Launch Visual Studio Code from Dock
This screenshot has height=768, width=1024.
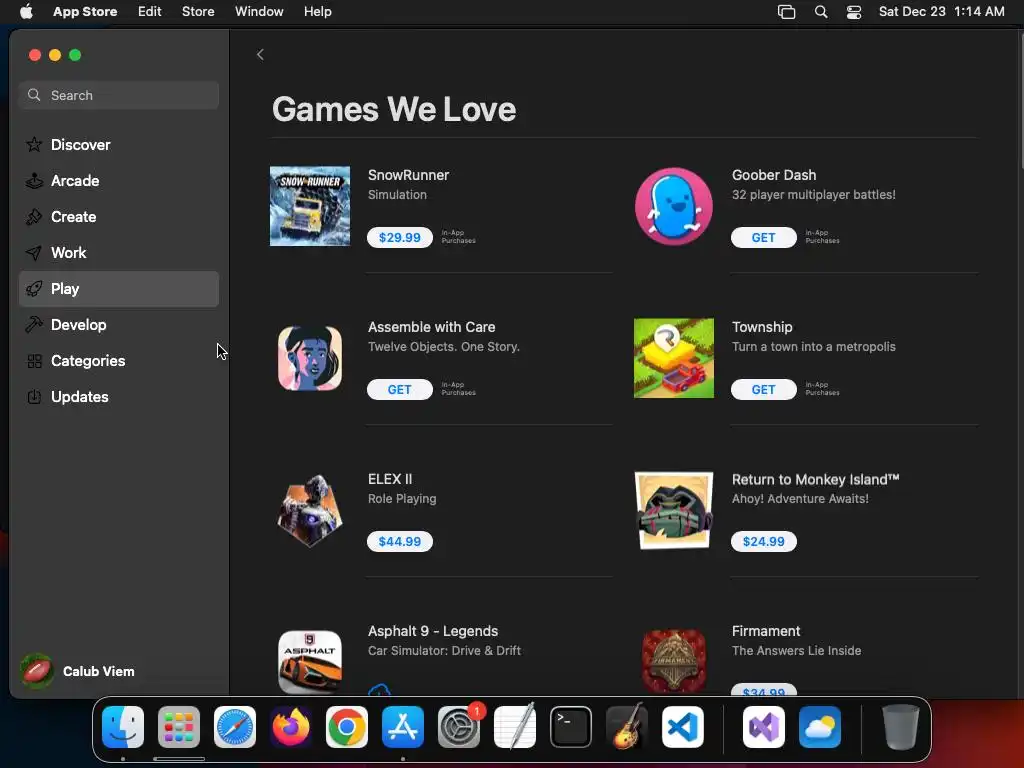(x=683, y=727)
